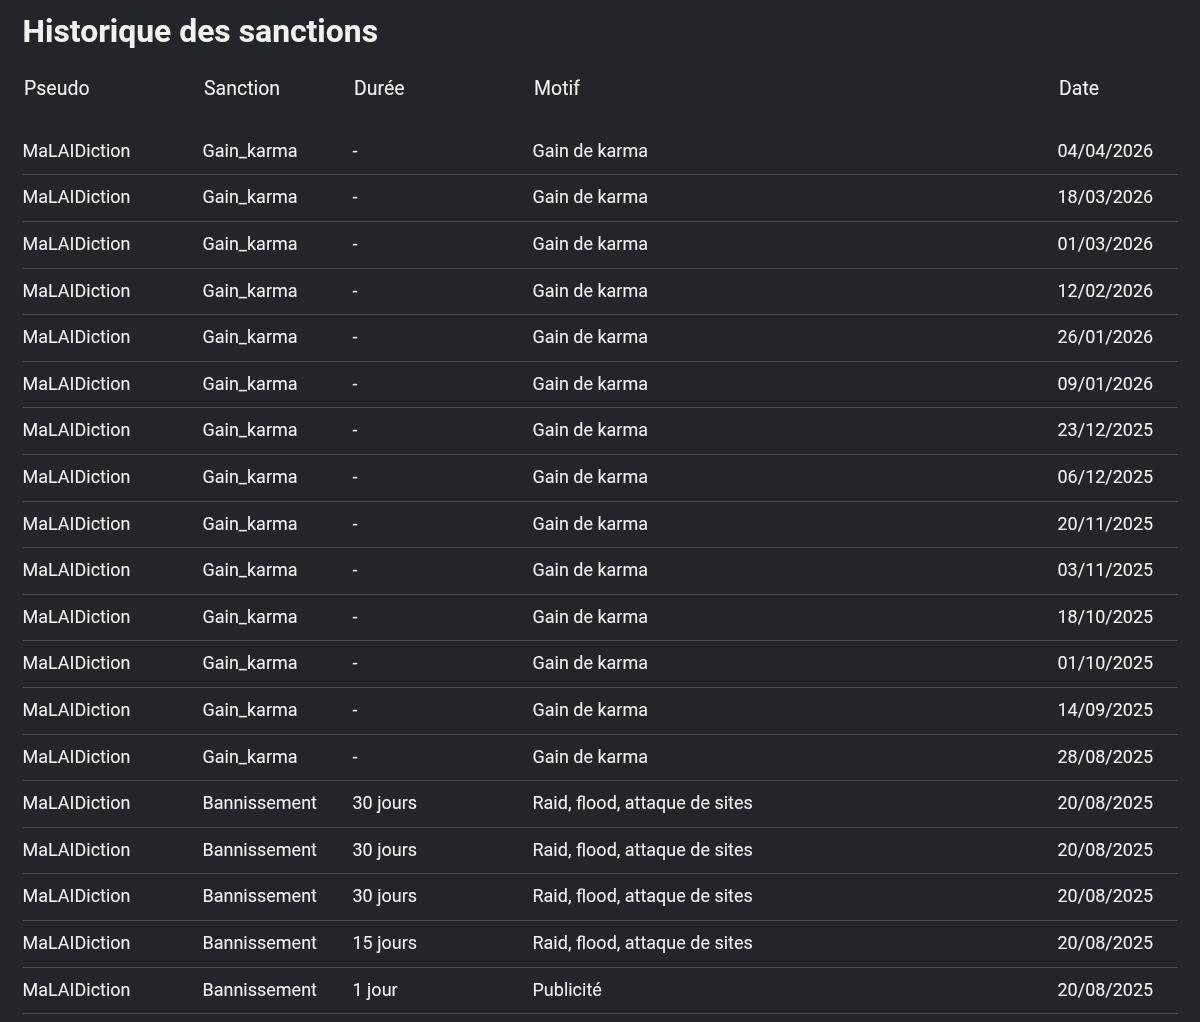Select the Durée column header

coord(378,88)
